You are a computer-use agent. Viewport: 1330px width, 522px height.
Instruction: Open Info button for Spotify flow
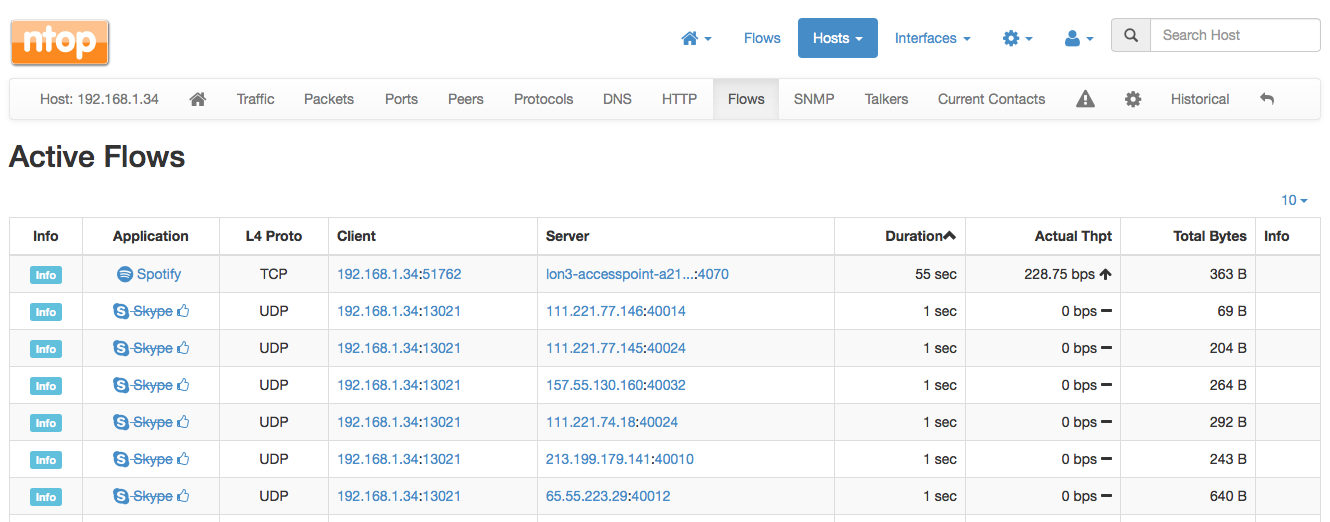(46, 275)
